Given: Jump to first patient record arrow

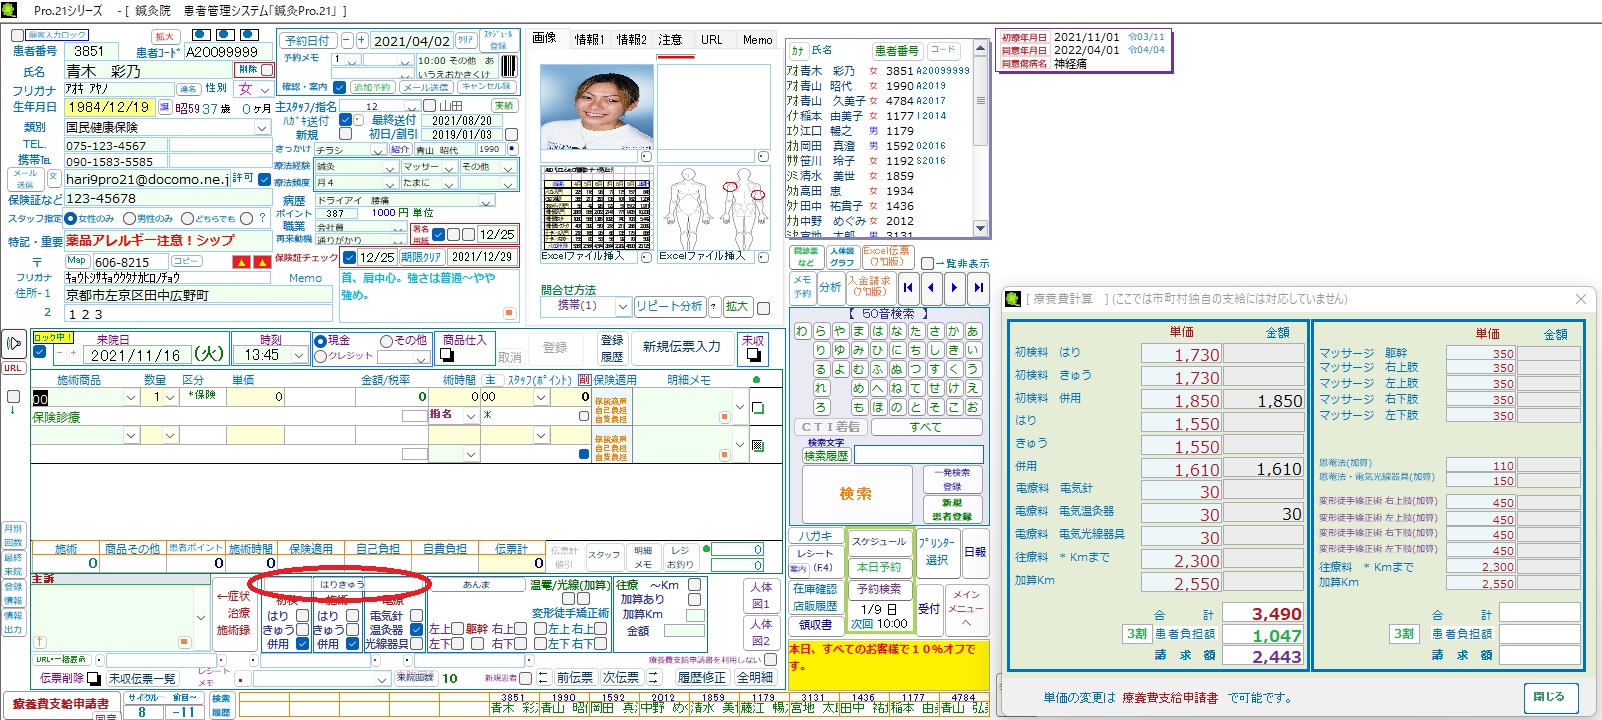Looking at the screenshot, I should click(908, 288).
